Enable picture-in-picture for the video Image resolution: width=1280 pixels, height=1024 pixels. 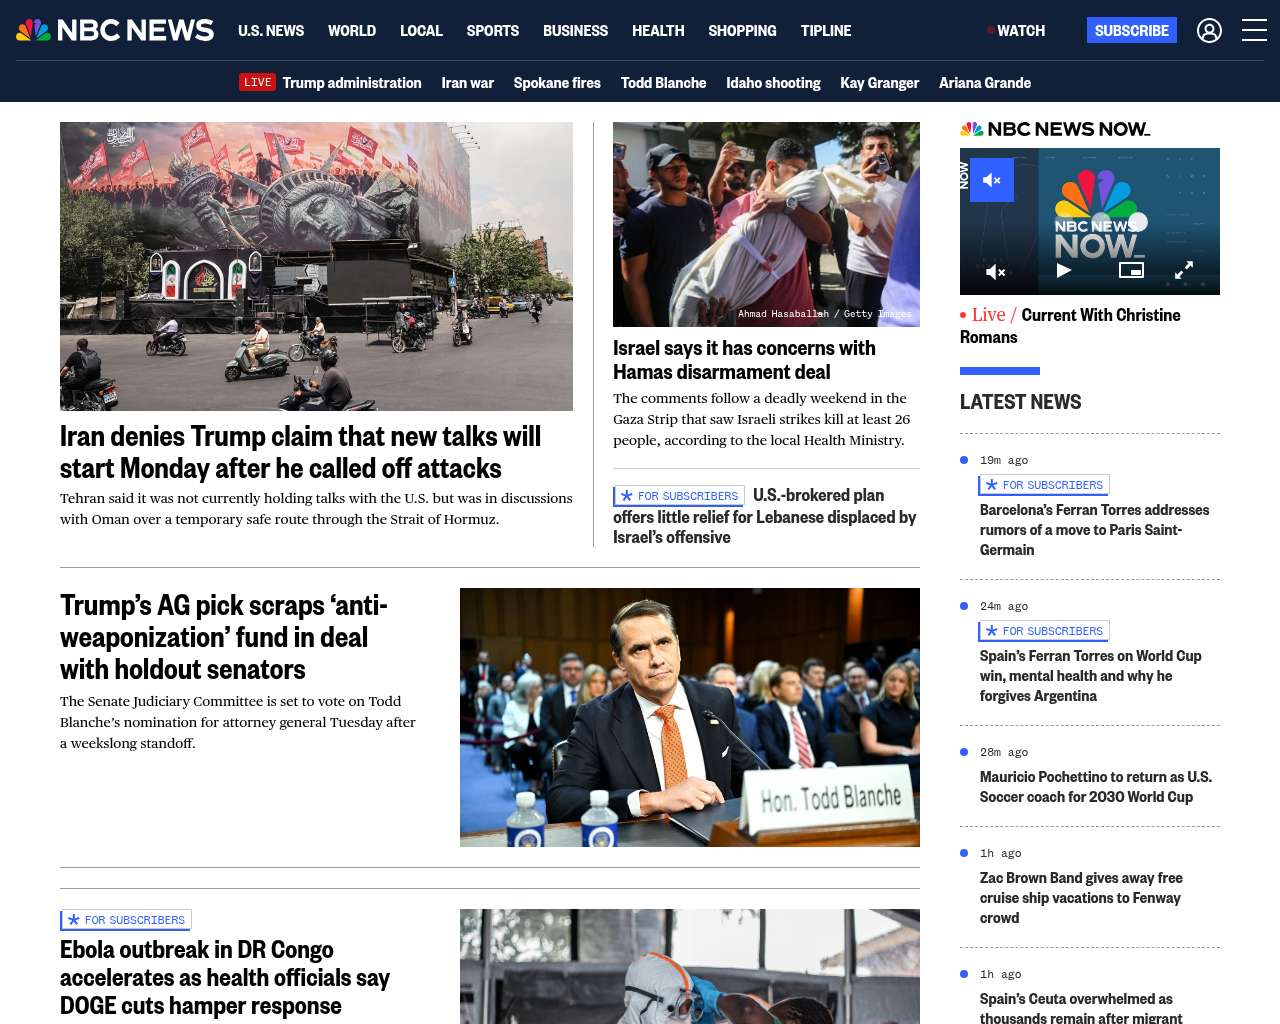point(1131,270)
